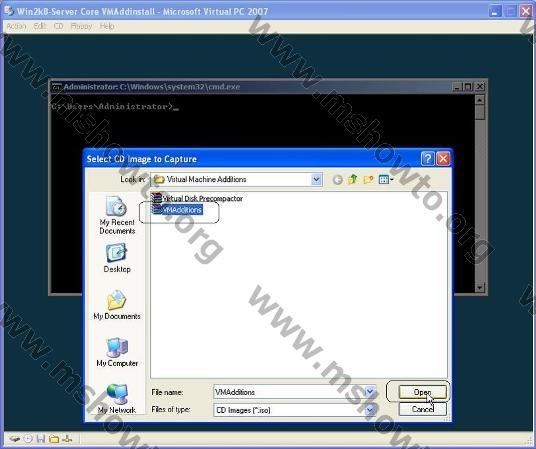Select Virtual Disk Precompactor file
This screenshot has width=536, height=449.
(198, 198)
